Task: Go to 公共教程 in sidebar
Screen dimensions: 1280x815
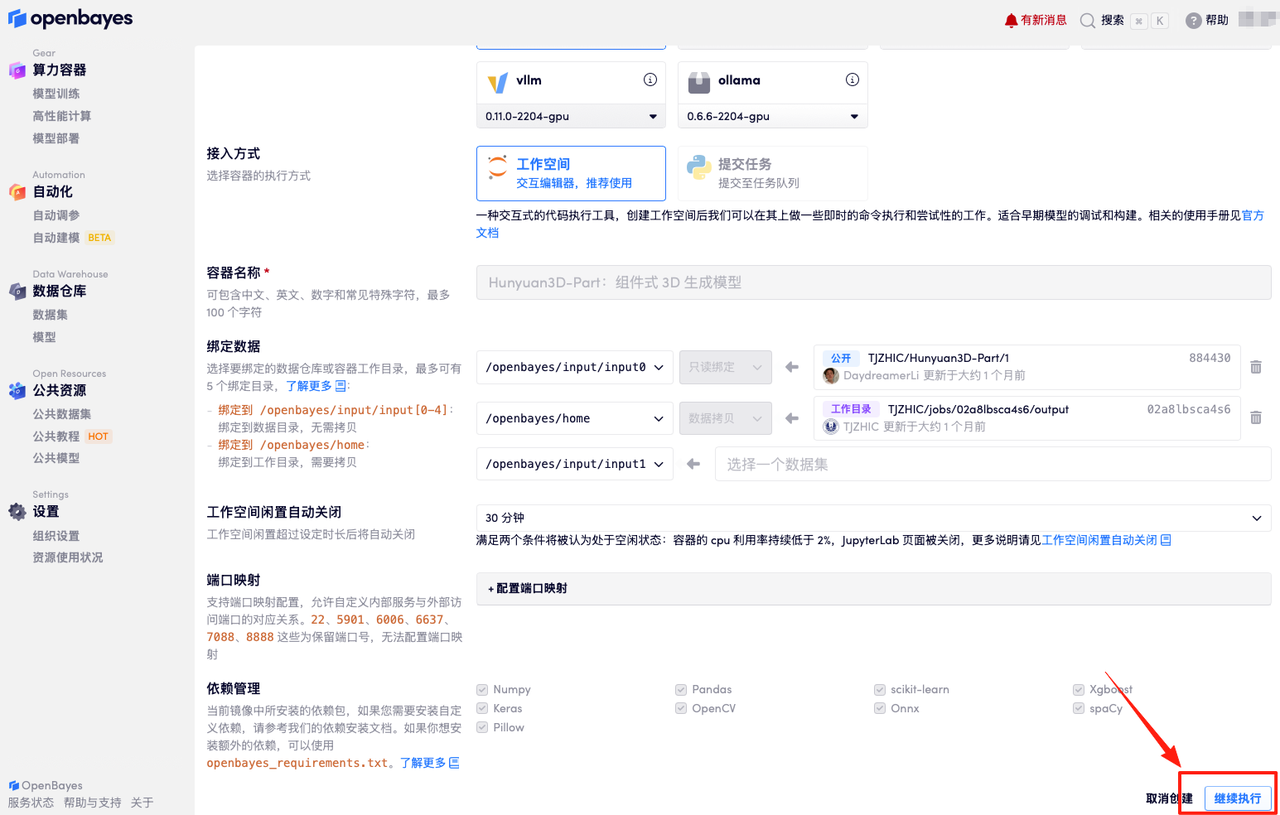Action: click(x=56, y=436)
